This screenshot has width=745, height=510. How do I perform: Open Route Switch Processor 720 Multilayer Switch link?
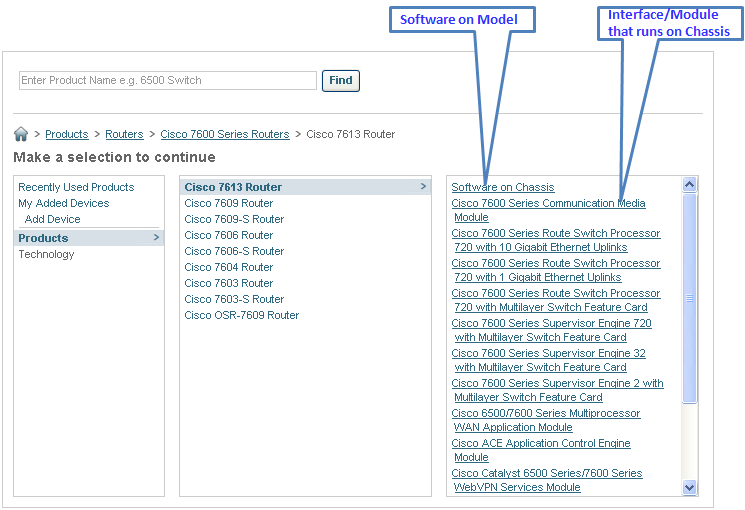coord(556,300)
